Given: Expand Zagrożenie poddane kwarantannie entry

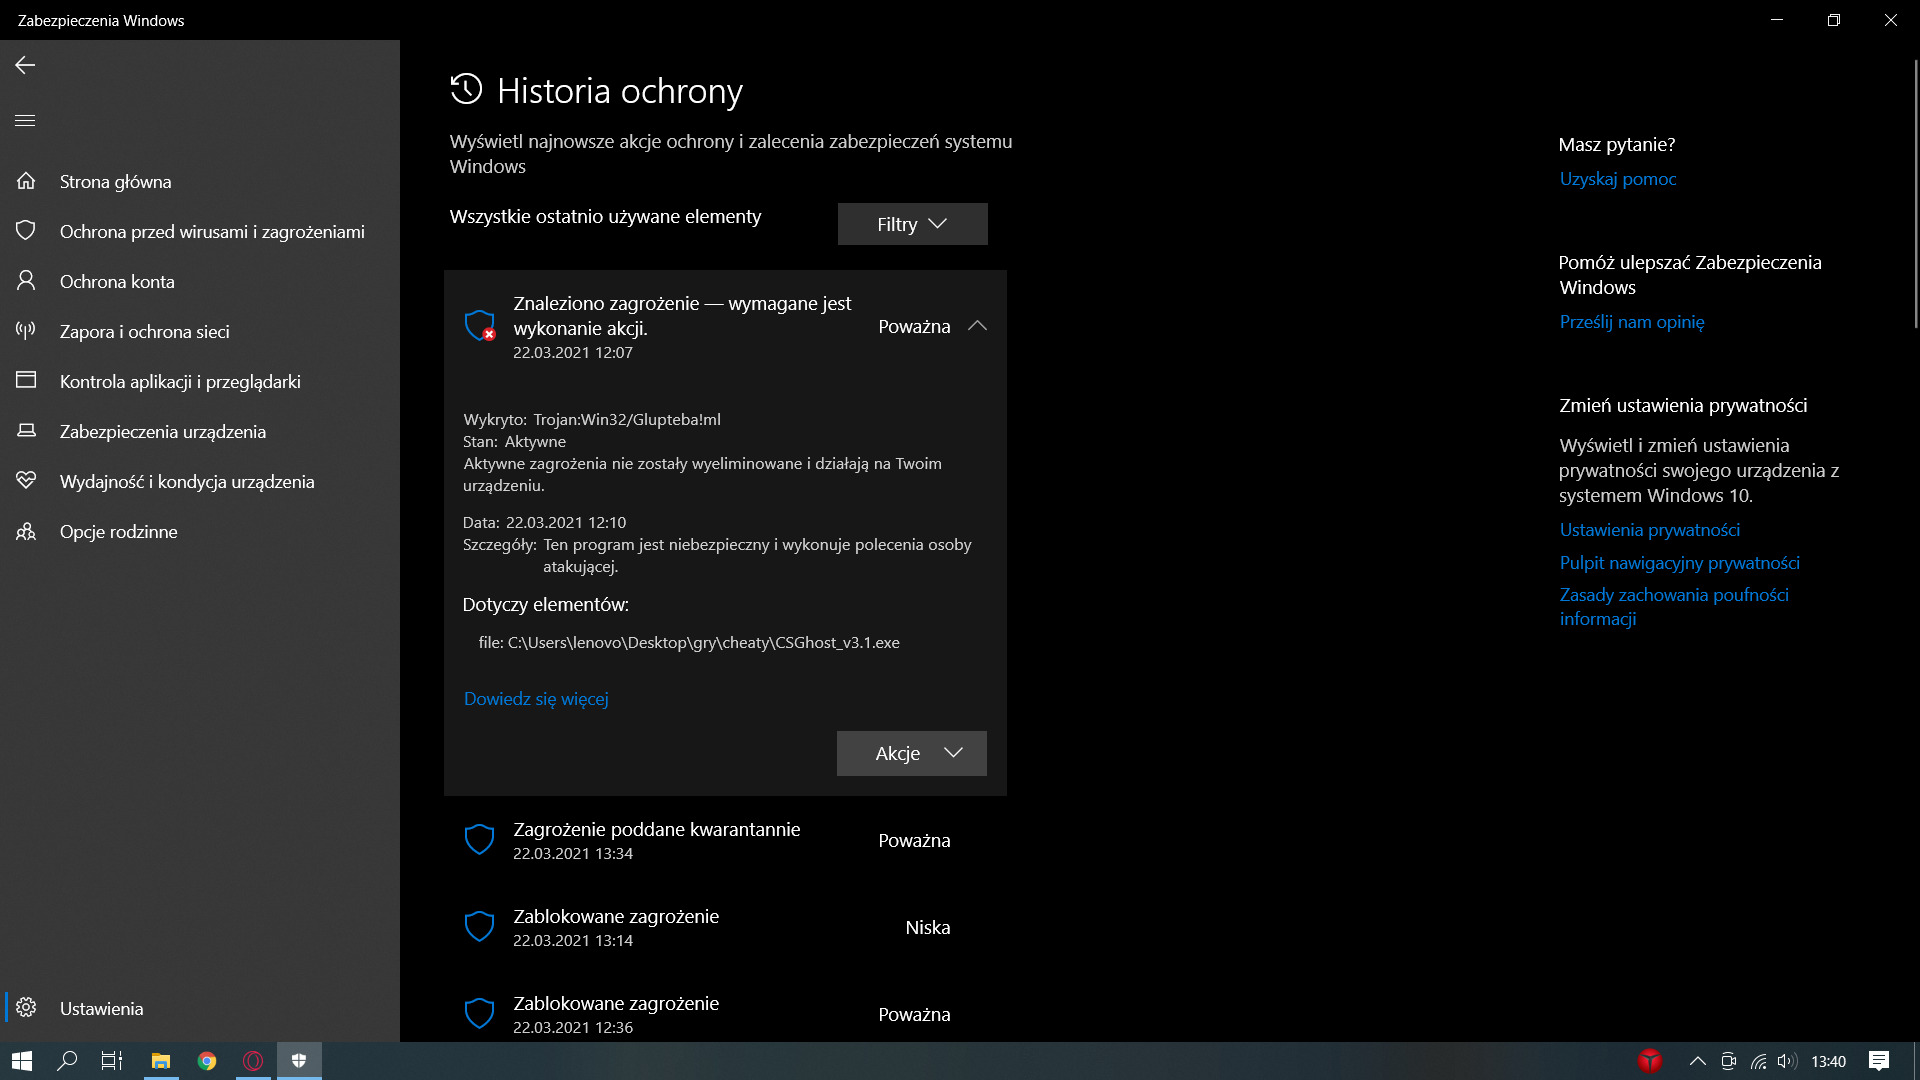Looking at the screenshot, I should (x=725, y=840).
